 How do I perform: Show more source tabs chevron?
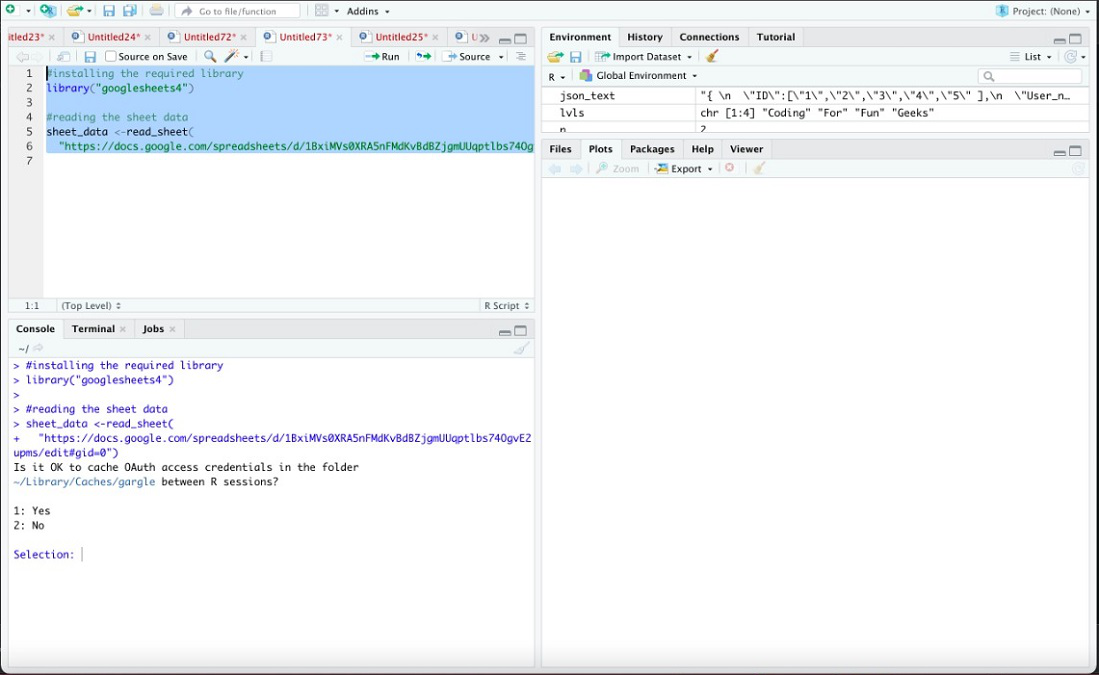coord(484,37)
